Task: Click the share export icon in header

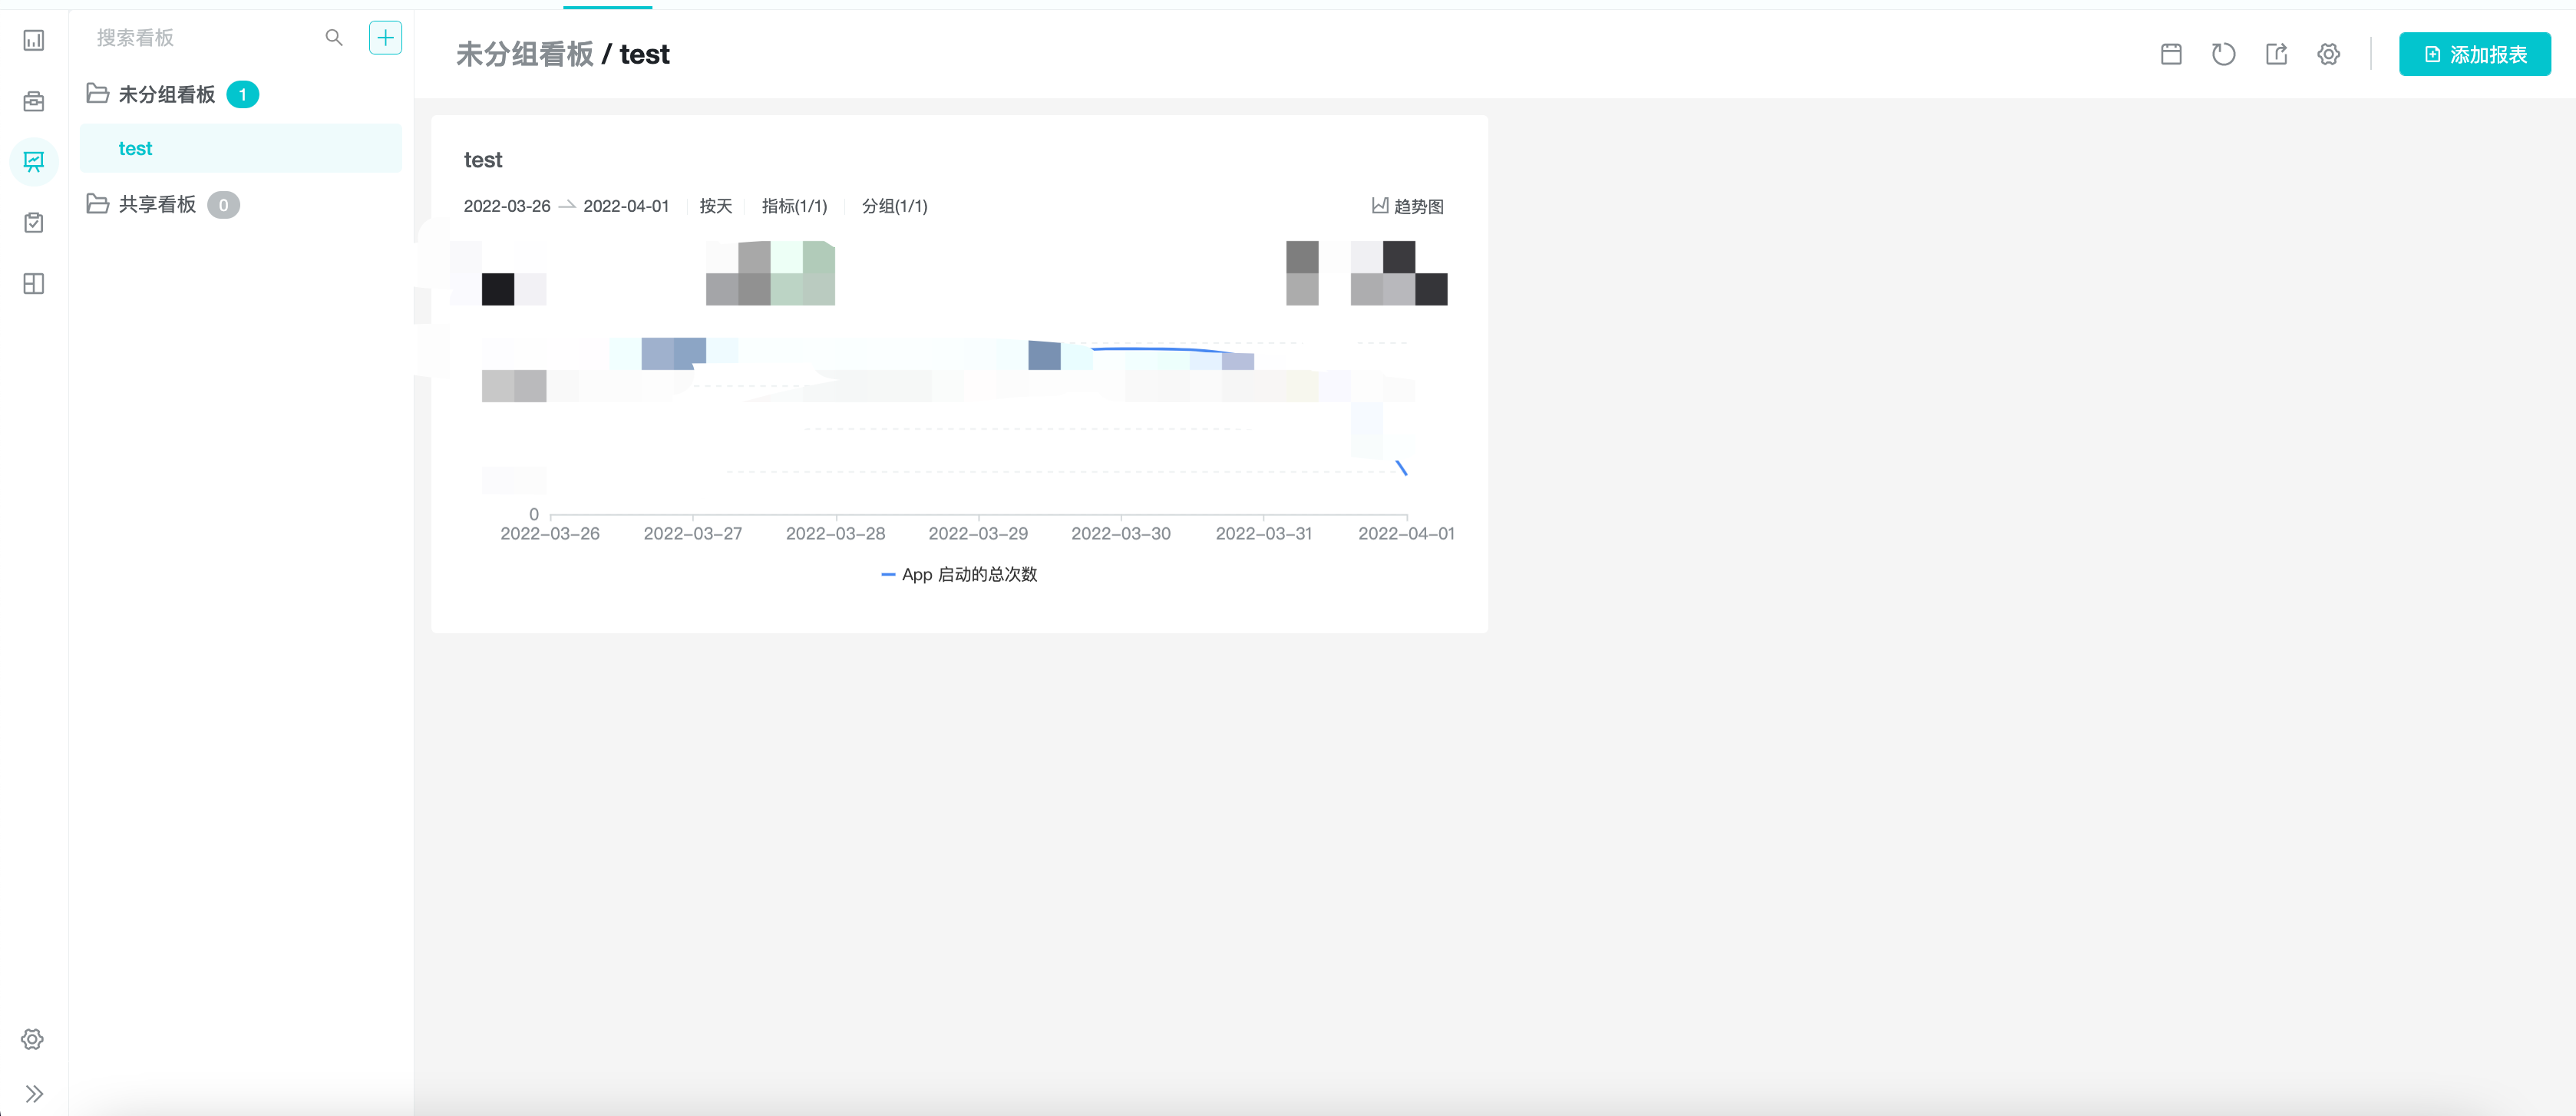Action: click(2276, 54)
